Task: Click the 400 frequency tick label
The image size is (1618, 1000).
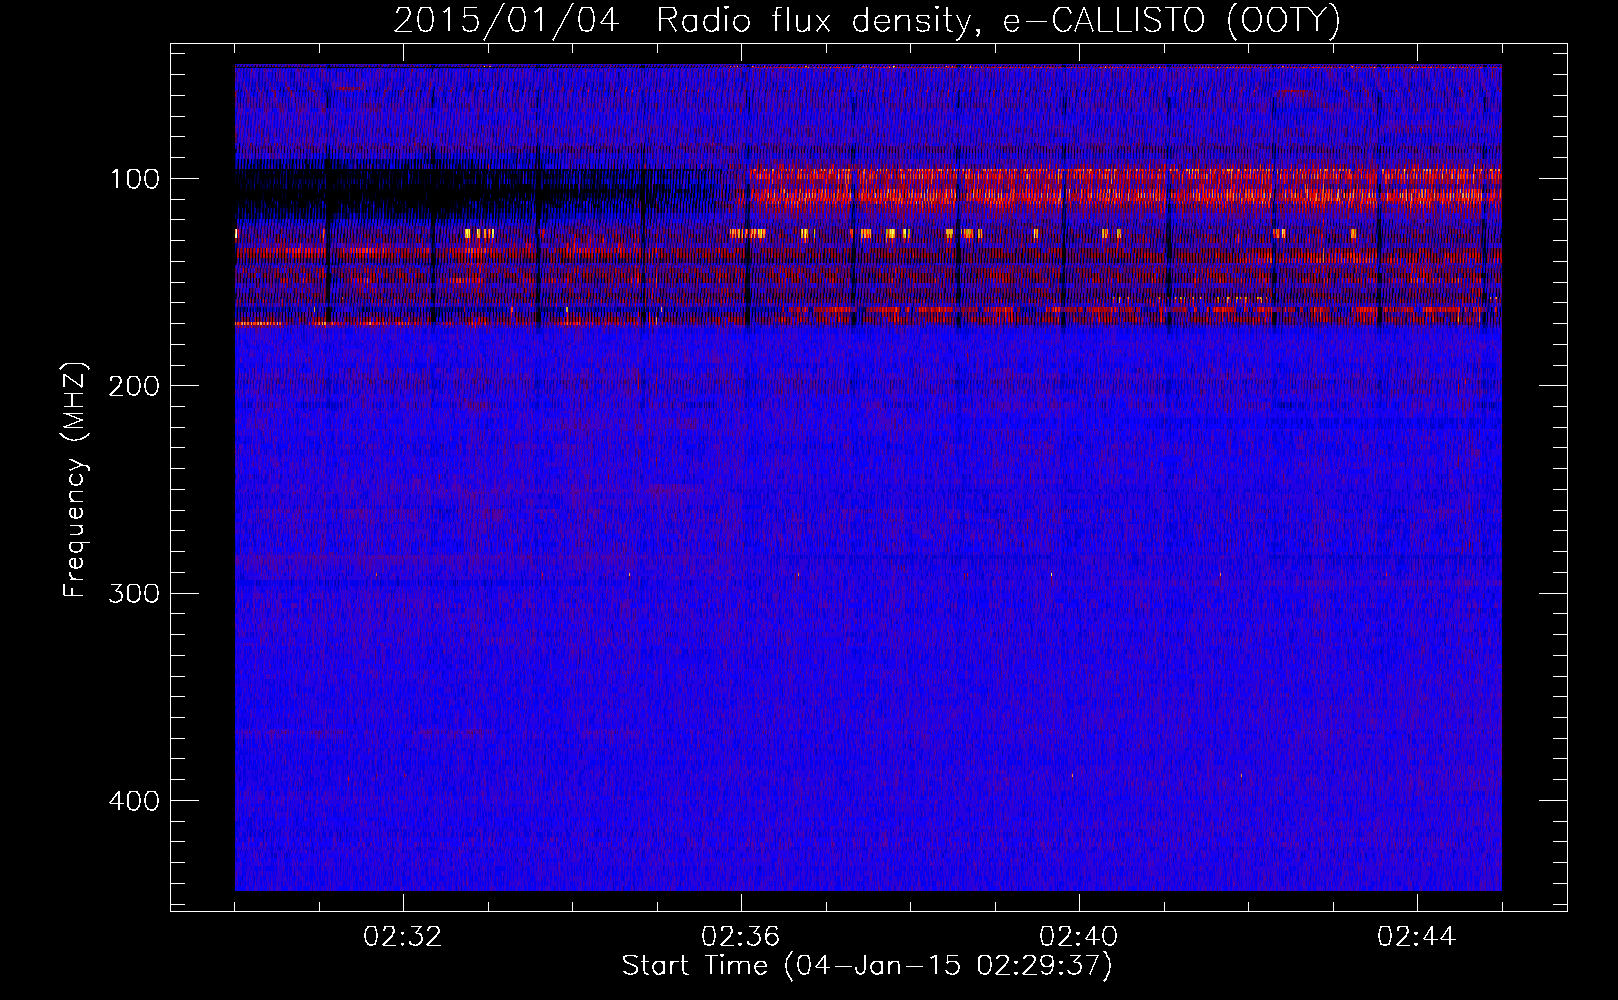Action: 134,801
